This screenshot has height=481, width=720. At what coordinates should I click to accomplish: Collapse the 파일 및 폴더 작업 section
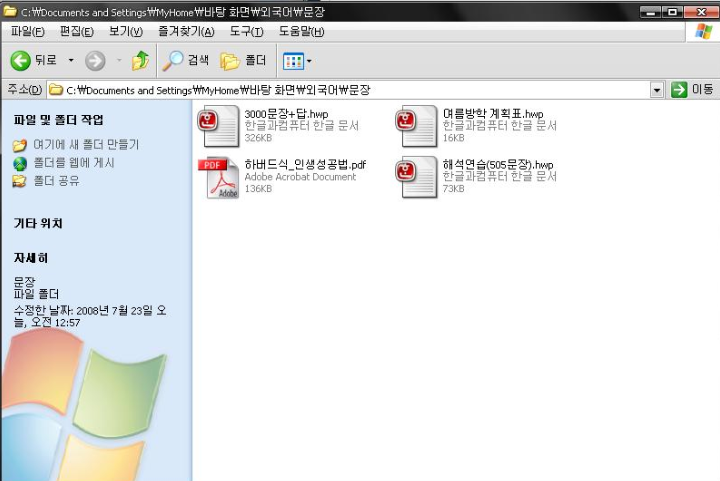pyautogui.click(x=58, y=120)
